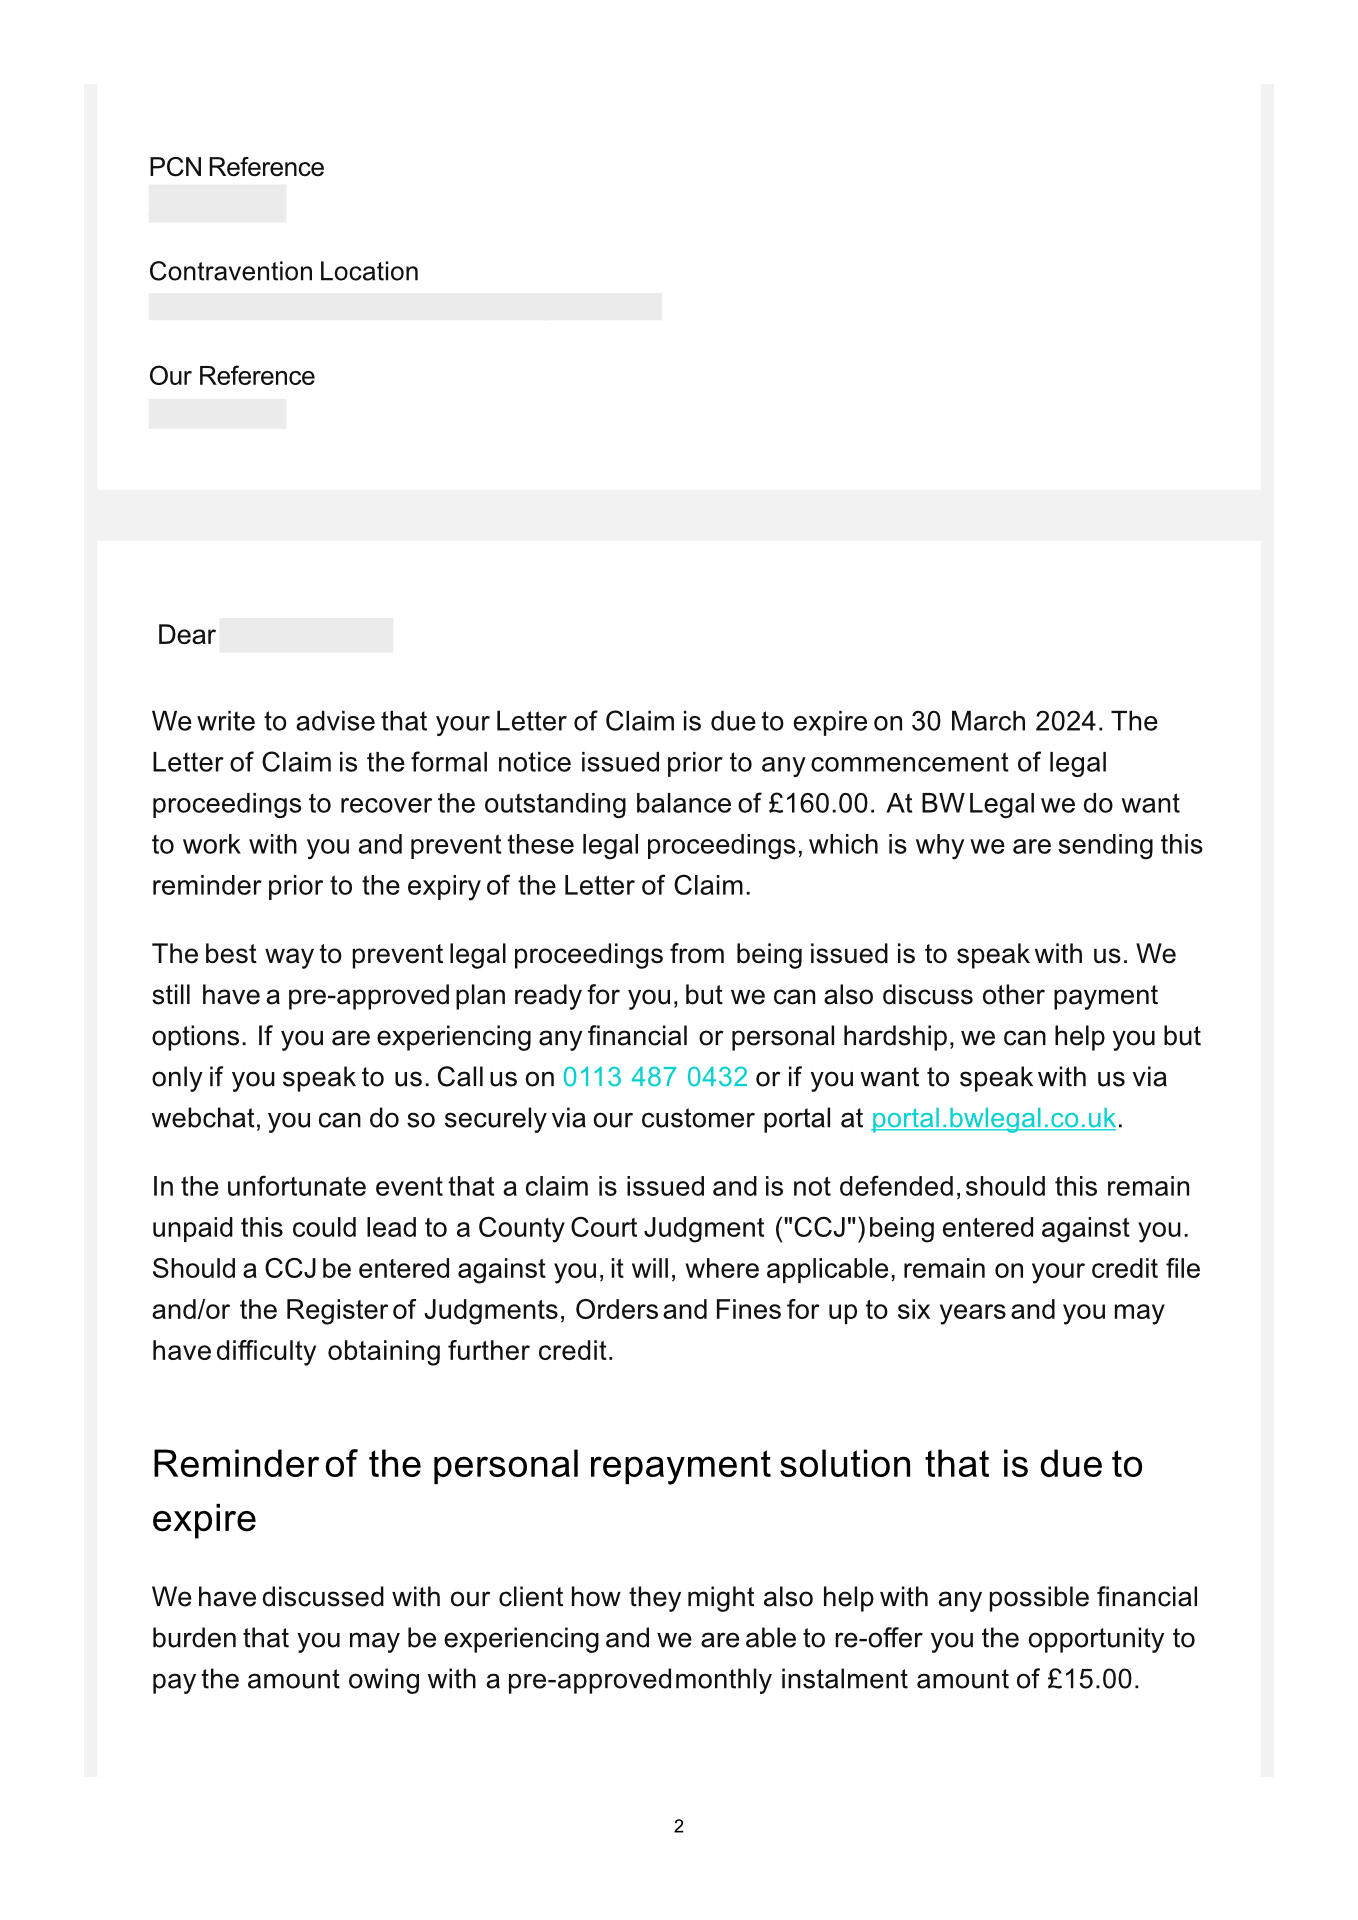Select the redacted Contravention Location field
Viewport: 1358px width, 1920px height.
(405, 307)
